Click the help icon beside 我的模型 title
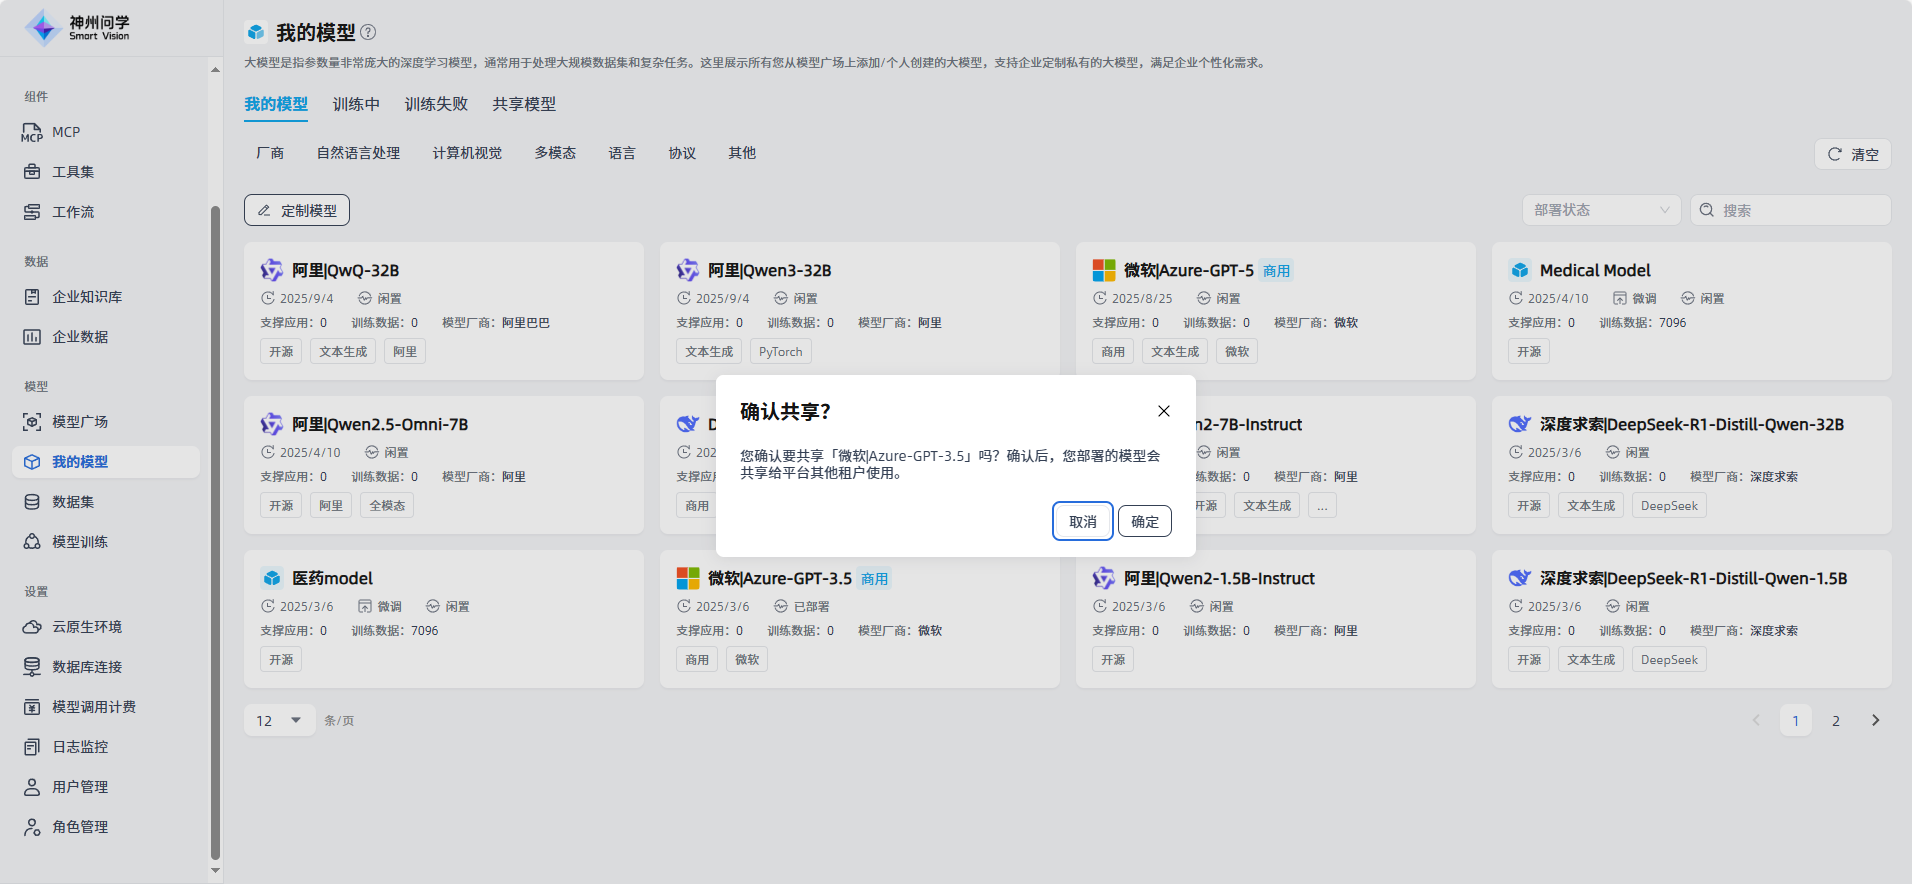This screenshot has height=884, width=1912. click(368, 32)
